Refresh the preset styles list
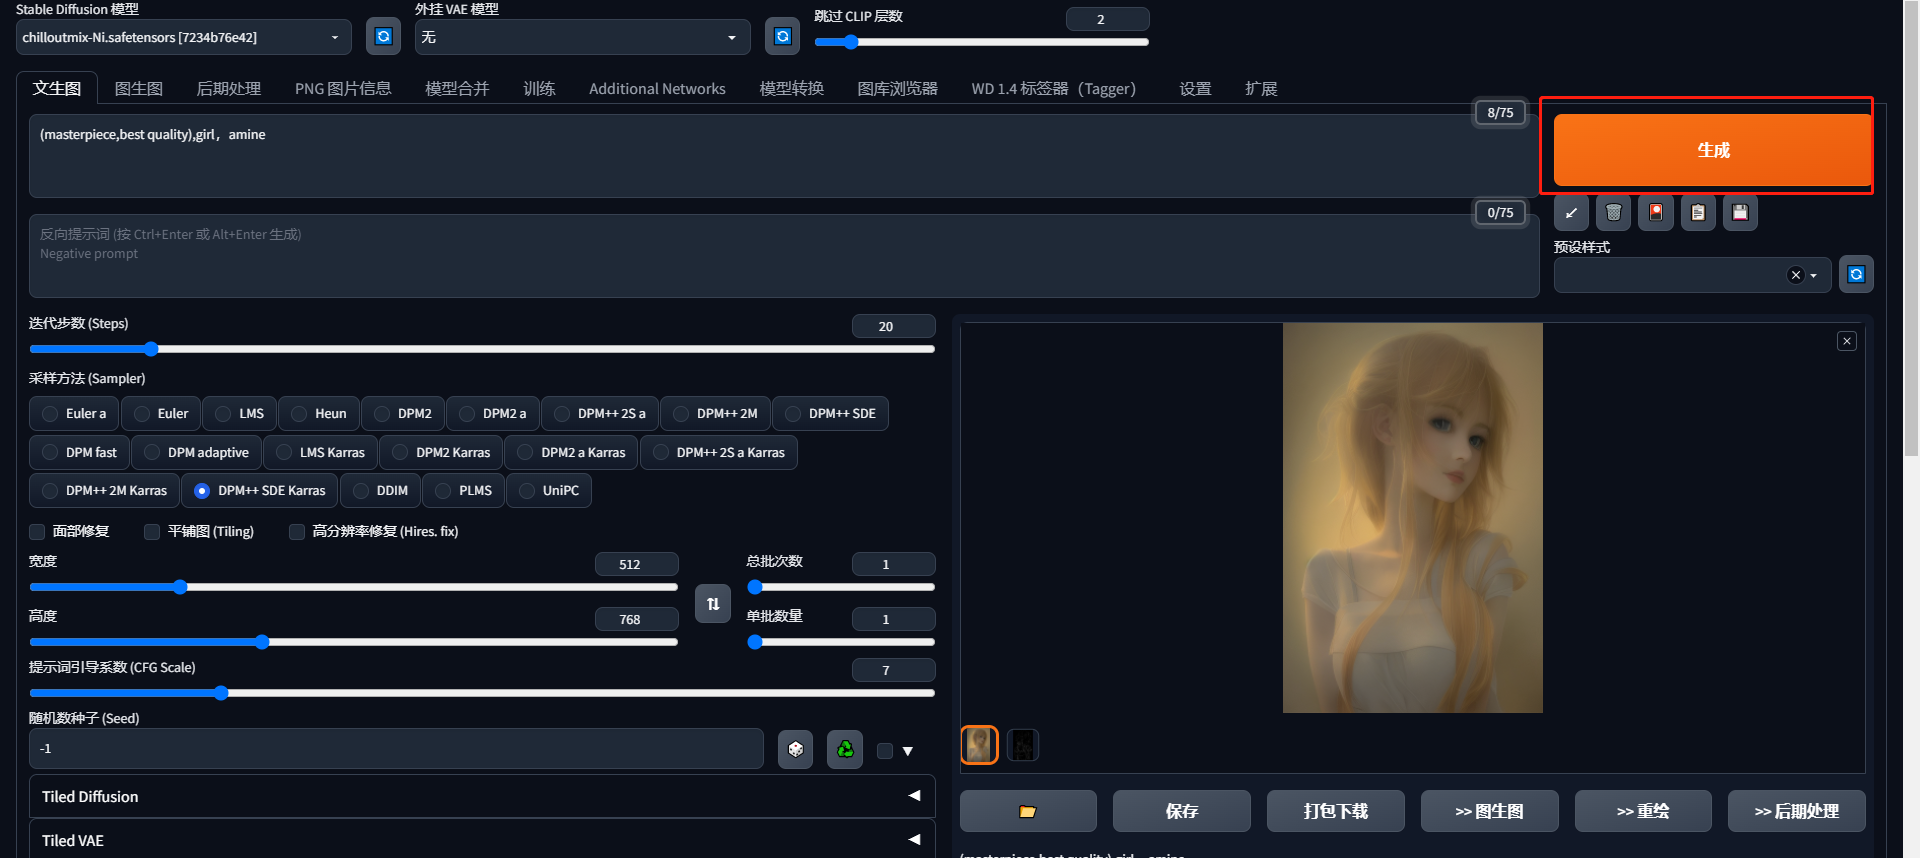Image resolution: width=1920 pixels, height=858 pixels. tap(1856, 274)
